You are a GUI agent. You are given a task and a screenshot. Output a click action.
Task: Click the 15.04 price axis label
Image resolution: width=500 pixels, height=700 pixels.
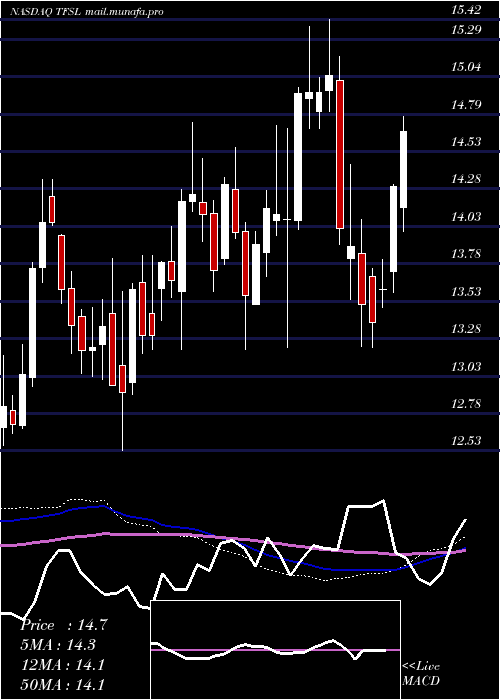click(x=466, y=67)
